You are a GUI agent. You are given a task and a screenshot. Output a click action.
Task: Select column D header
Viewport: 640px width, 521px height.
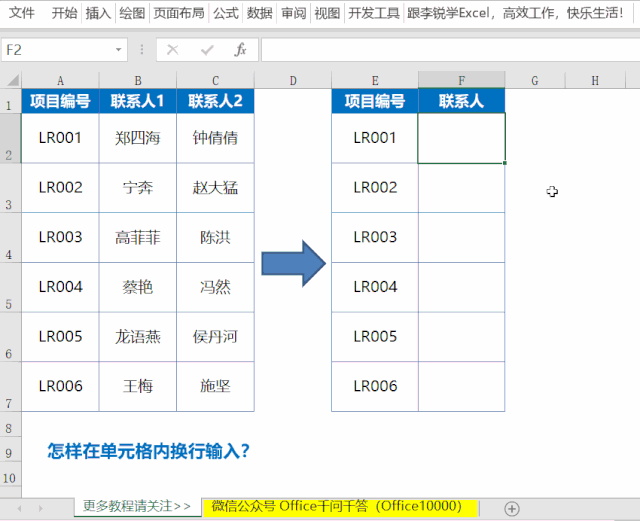pyautogui.click(x=293, y=80)
